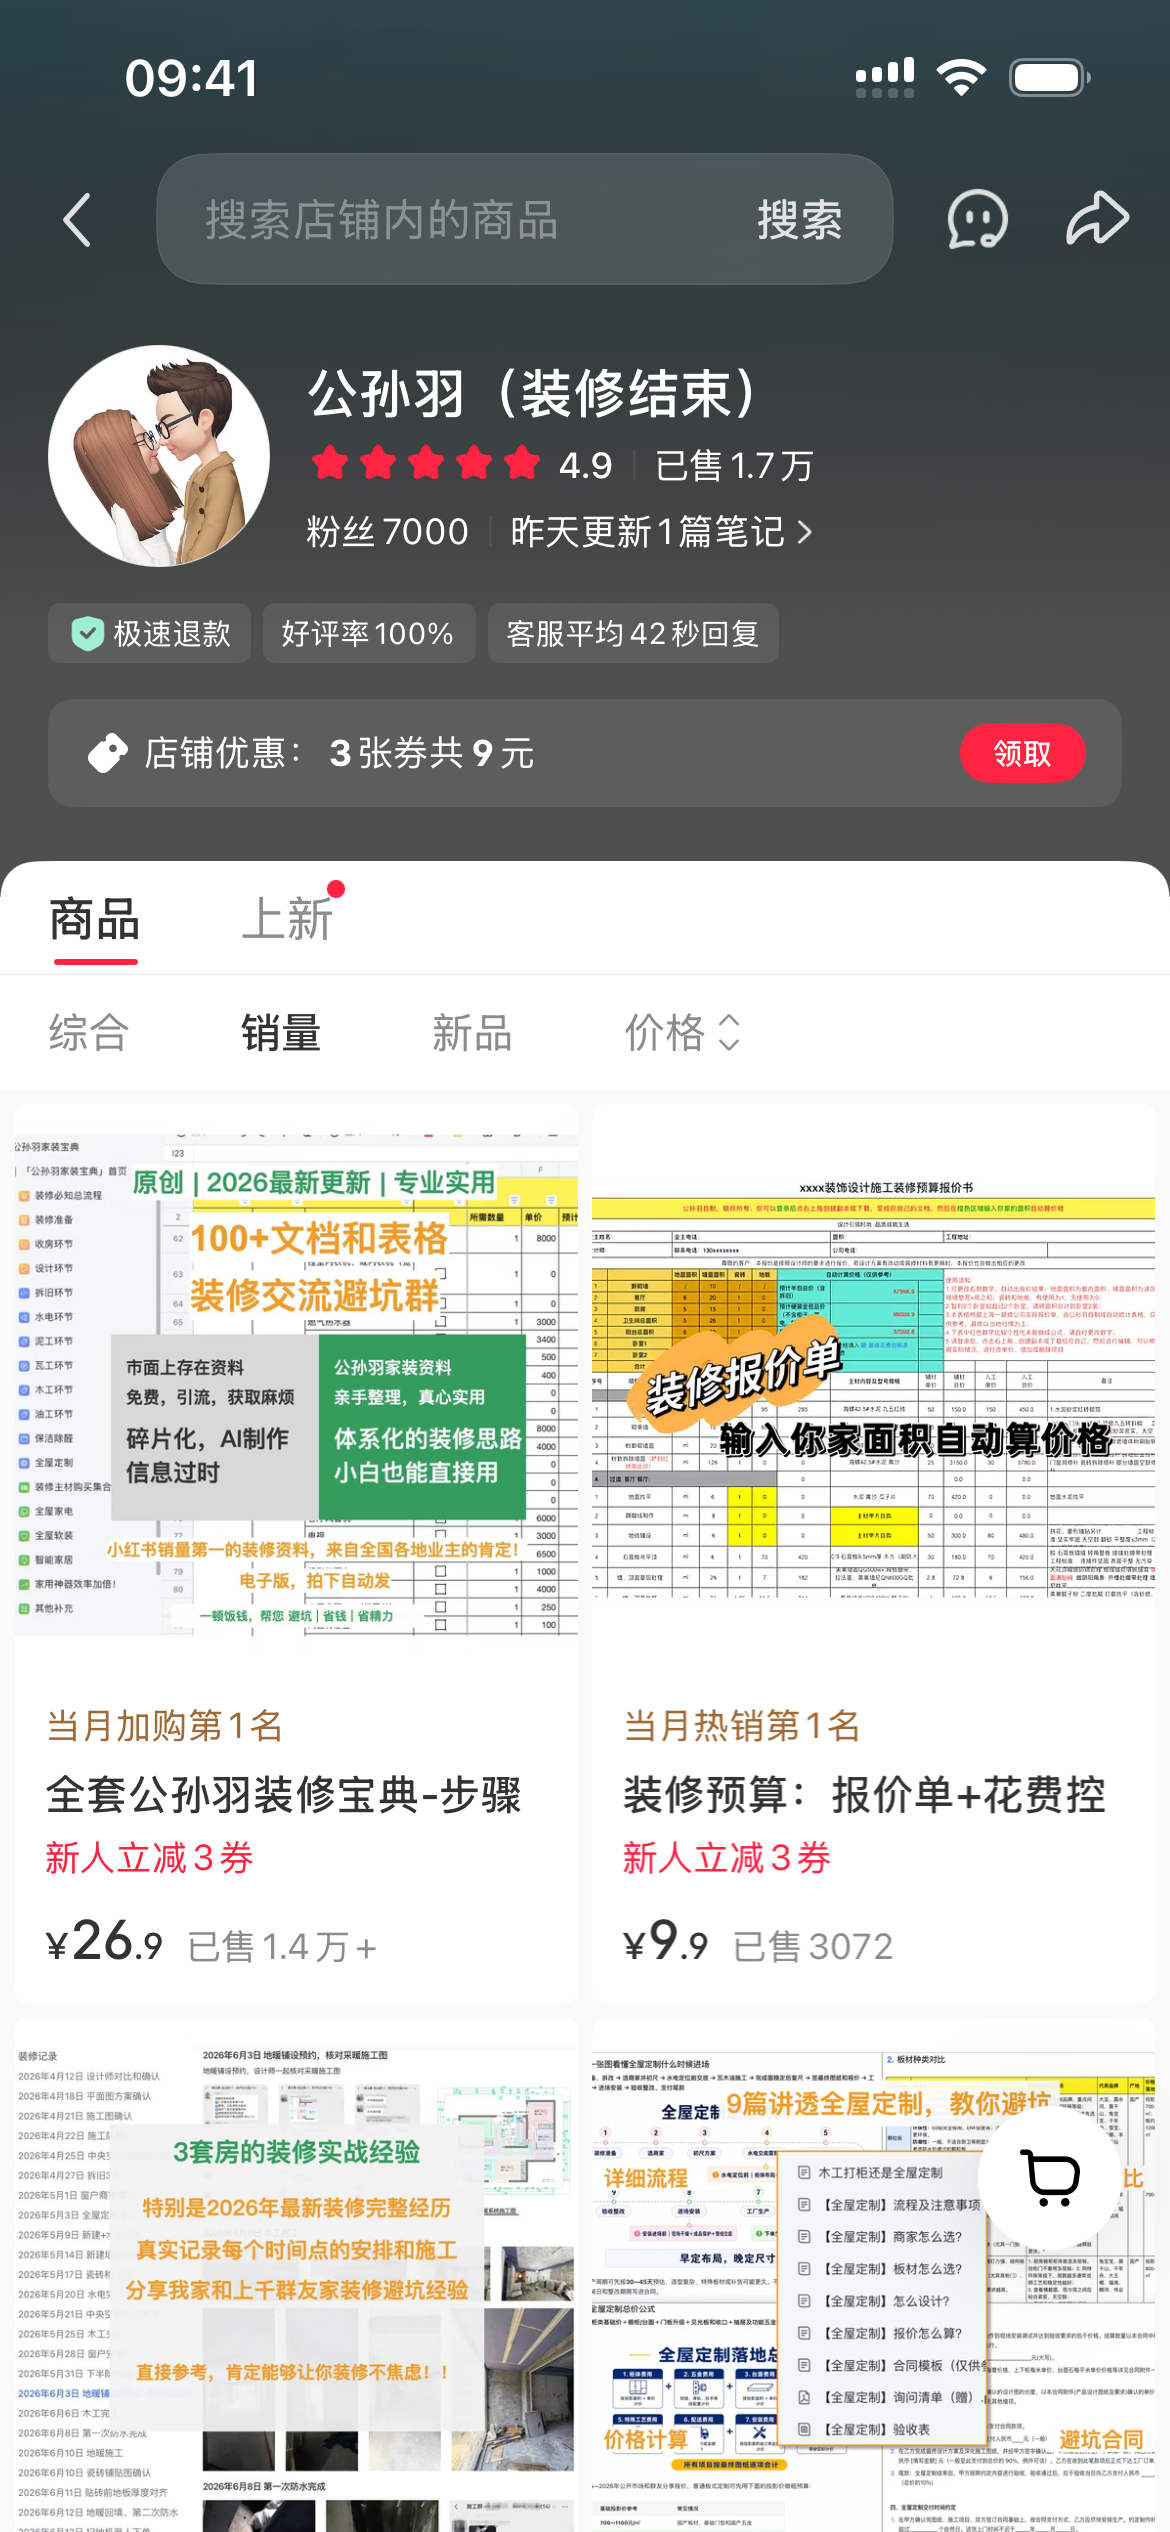1170x2532 pixels.
Task: Tap product title 装修预算：报价单+花费控
Action: [865, 1795]
